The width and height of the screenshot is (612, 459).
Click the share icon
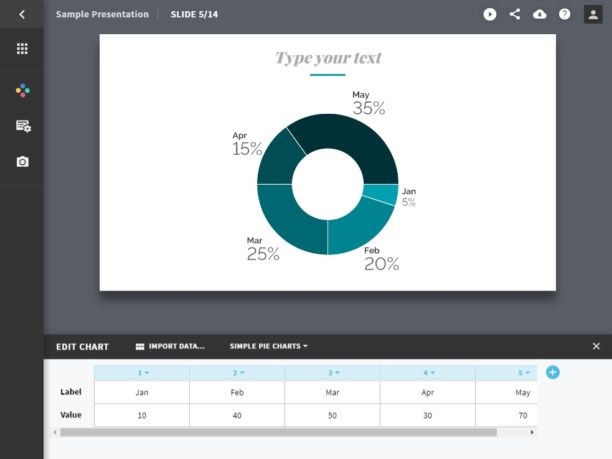(x=515, y=14)
